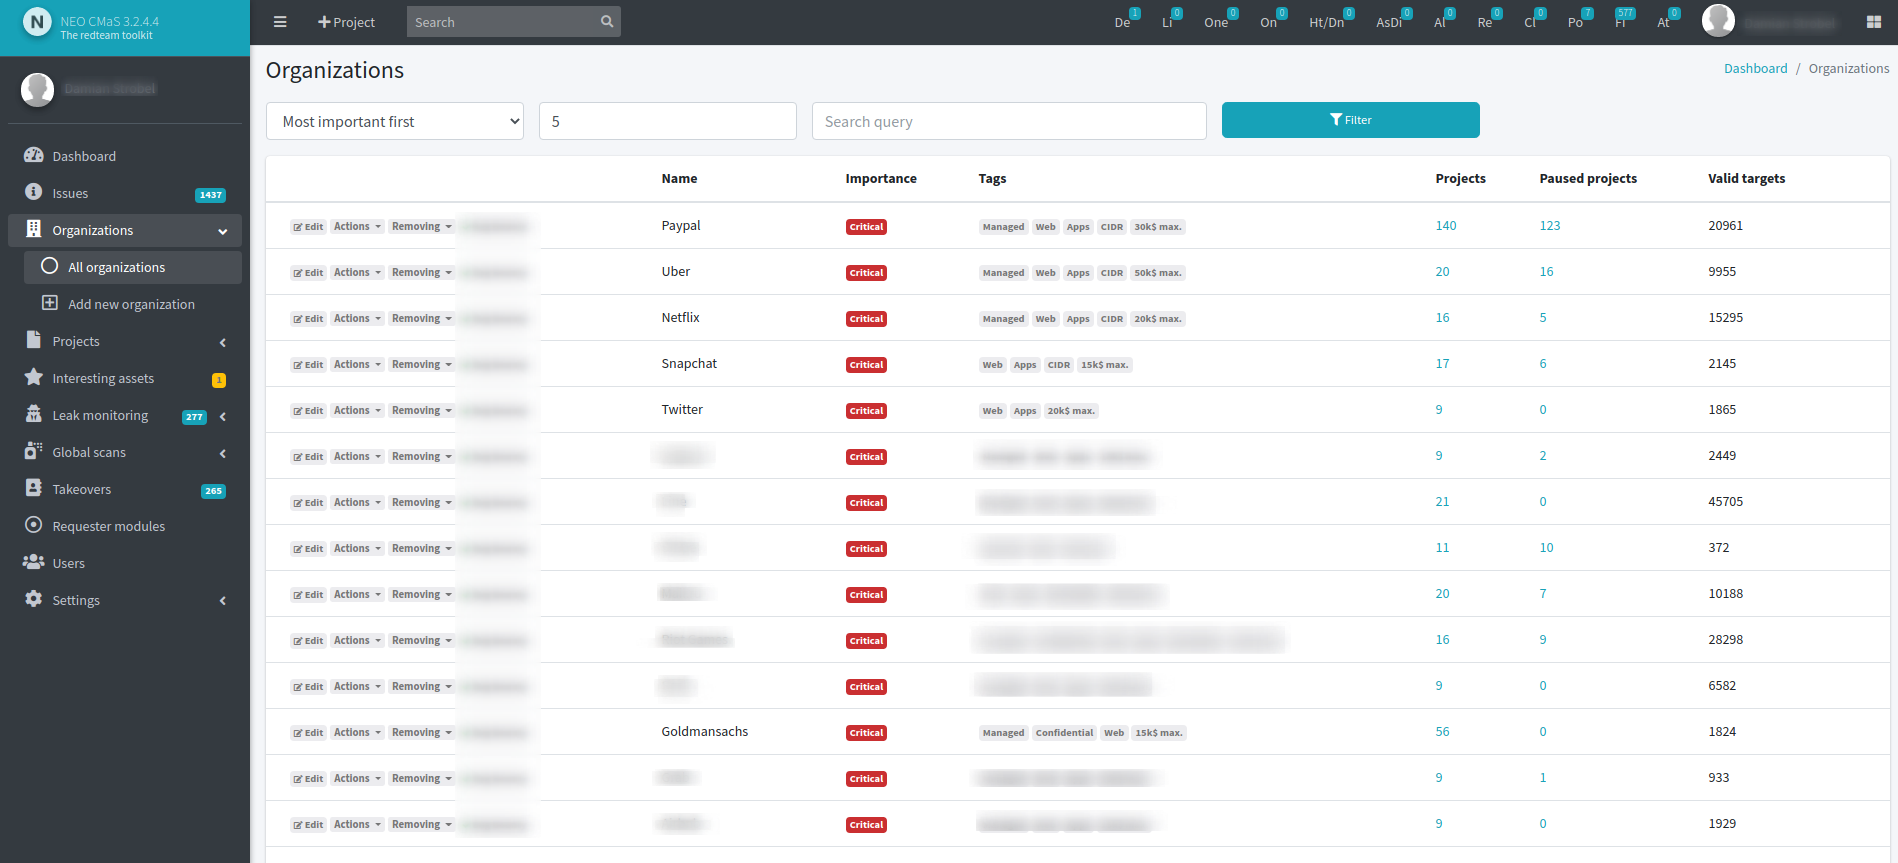
Task: Click Edit for the Snapchat row
Action: [308, 365]
